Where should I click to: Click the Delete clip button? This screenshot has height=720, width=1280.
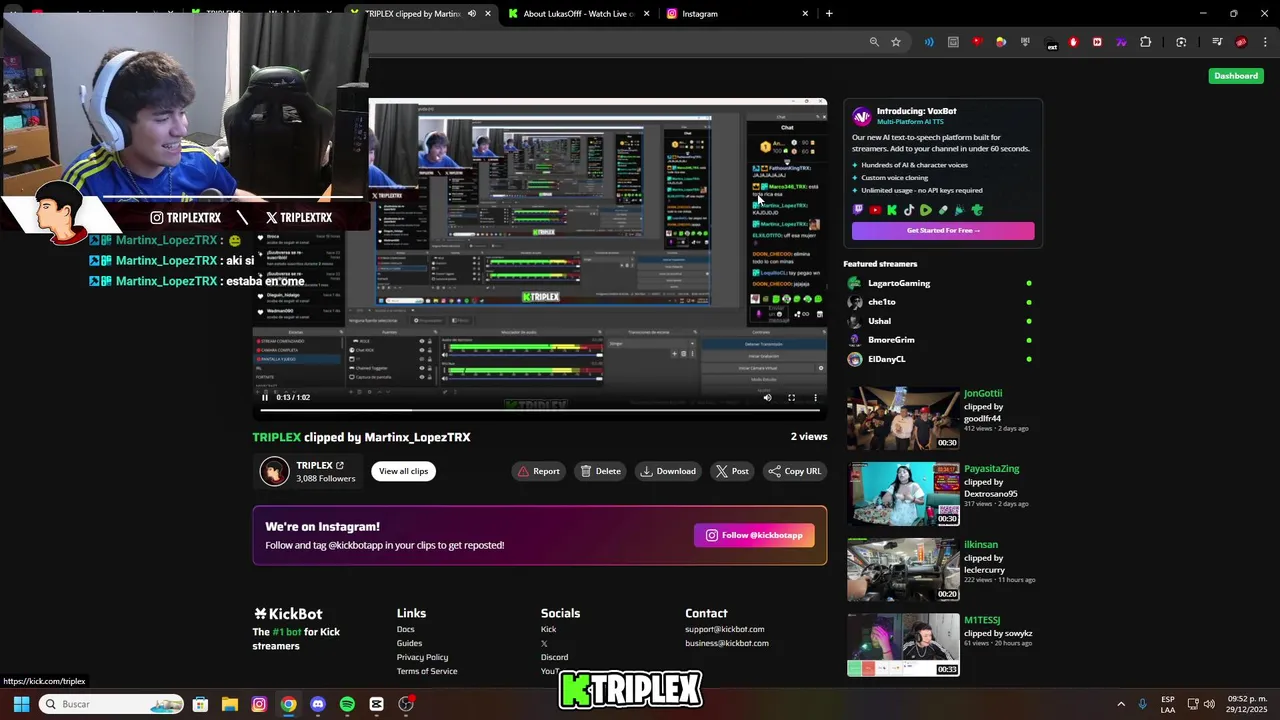pos(600,471)
